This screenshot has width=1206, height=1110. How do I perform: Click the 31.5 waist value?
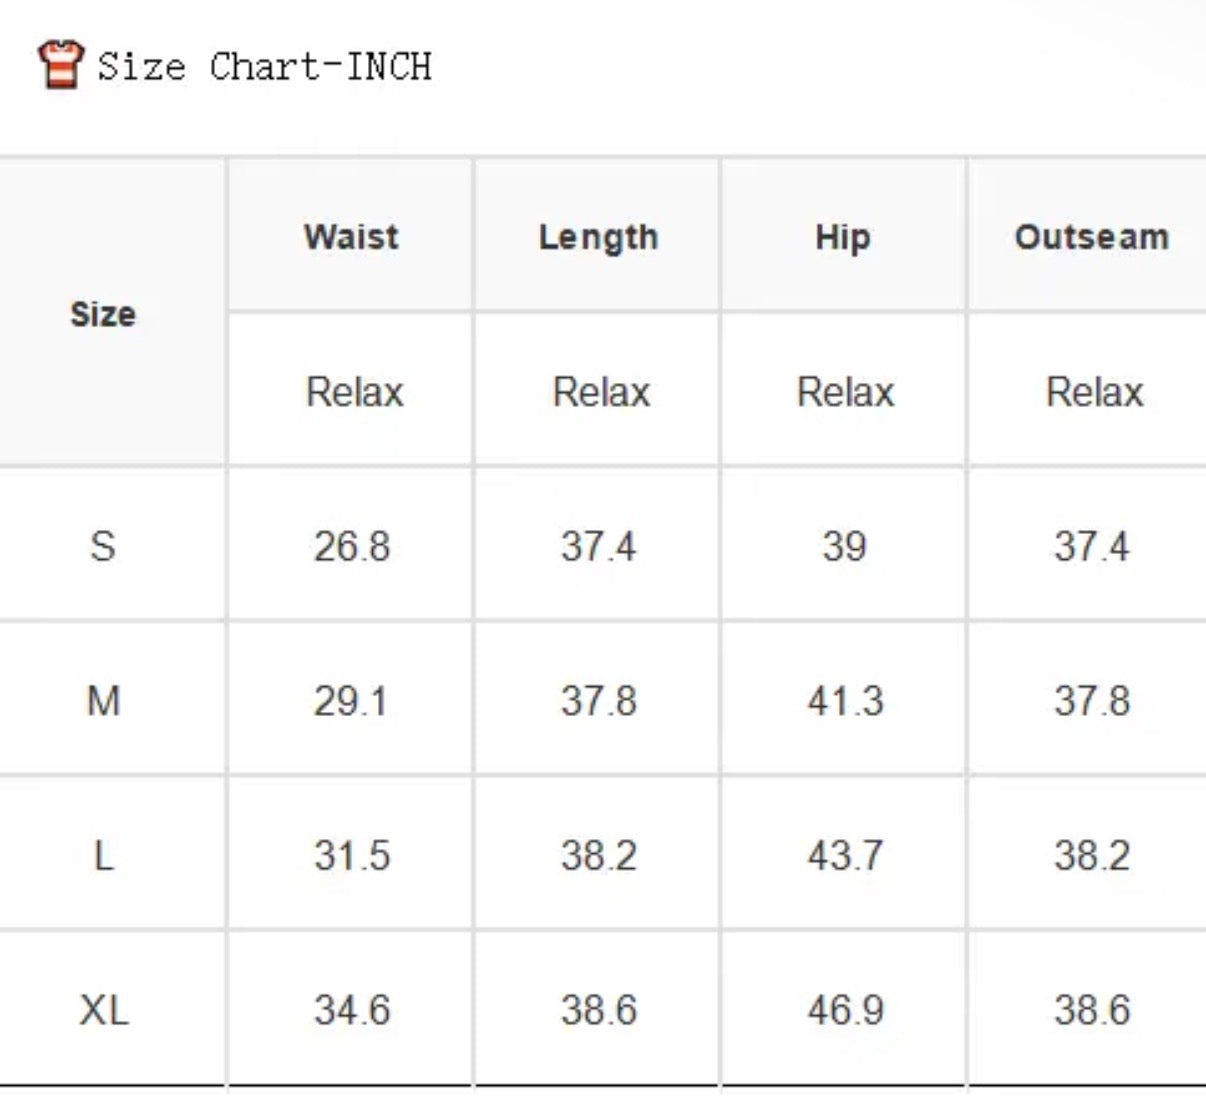coord(351,855)
